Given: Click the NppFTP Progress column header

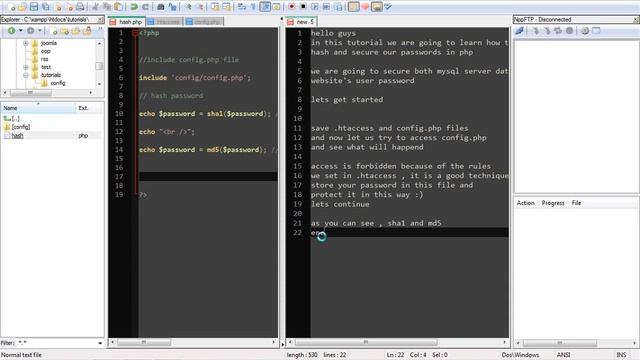Looking at the screenshot, I should pos(553,203).
